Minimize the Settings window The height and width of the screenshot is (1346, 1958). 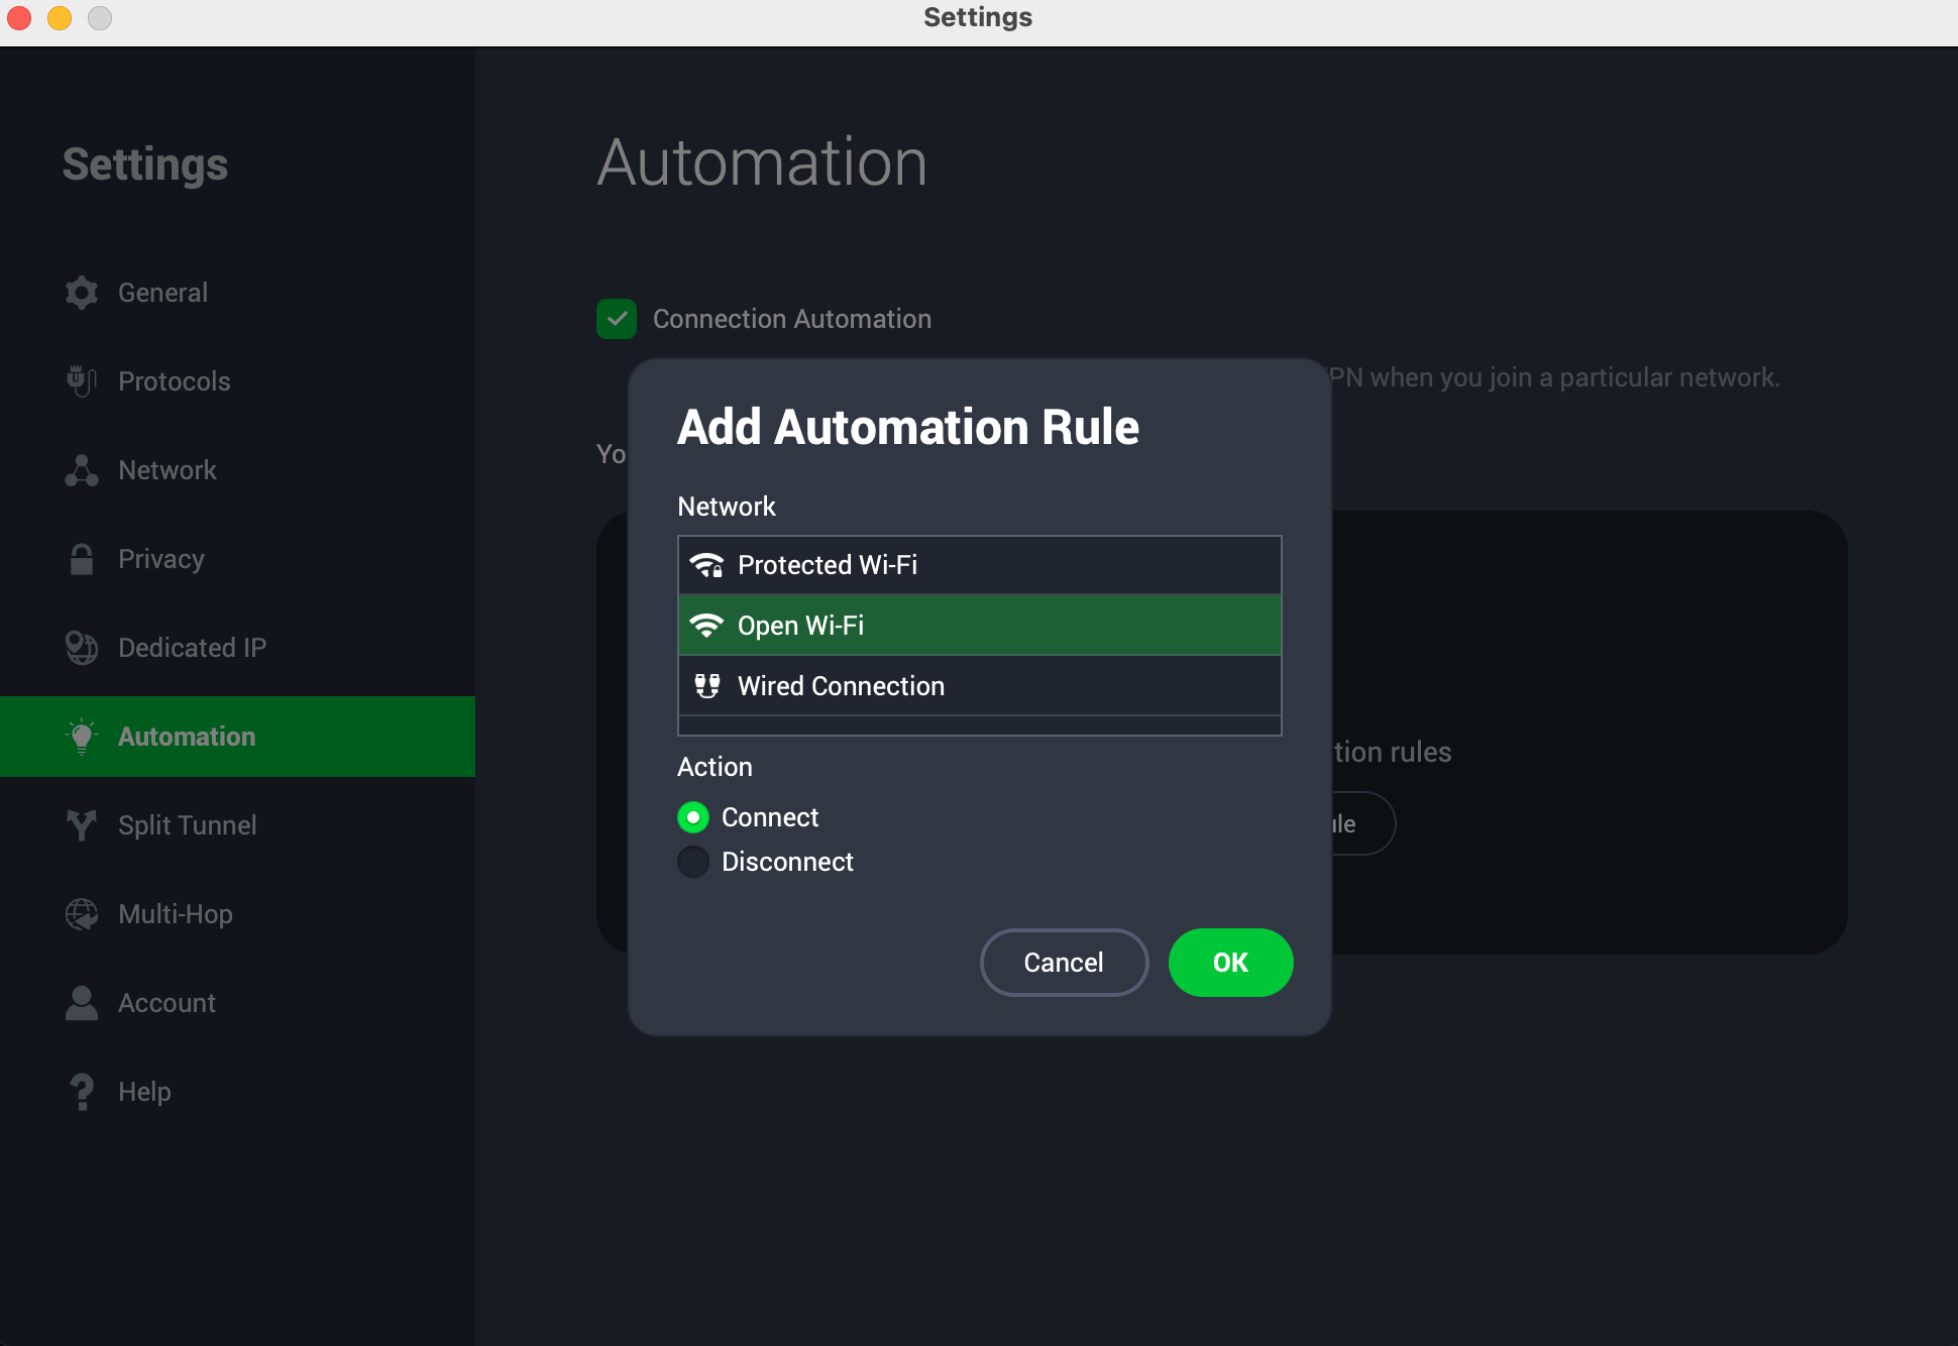click(x=60, y=18)
